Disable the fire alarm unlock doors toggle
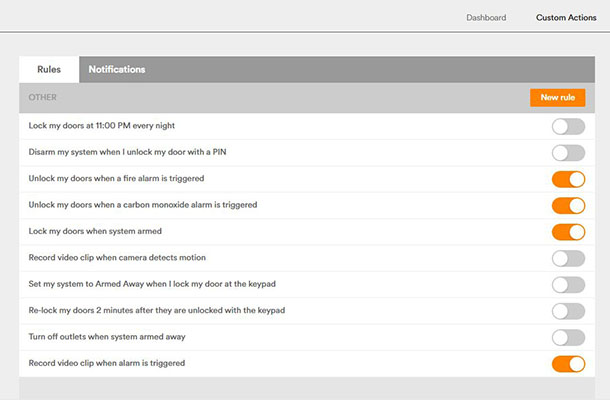Viewport: 610px width, 400px height. [x=568, y=179]
